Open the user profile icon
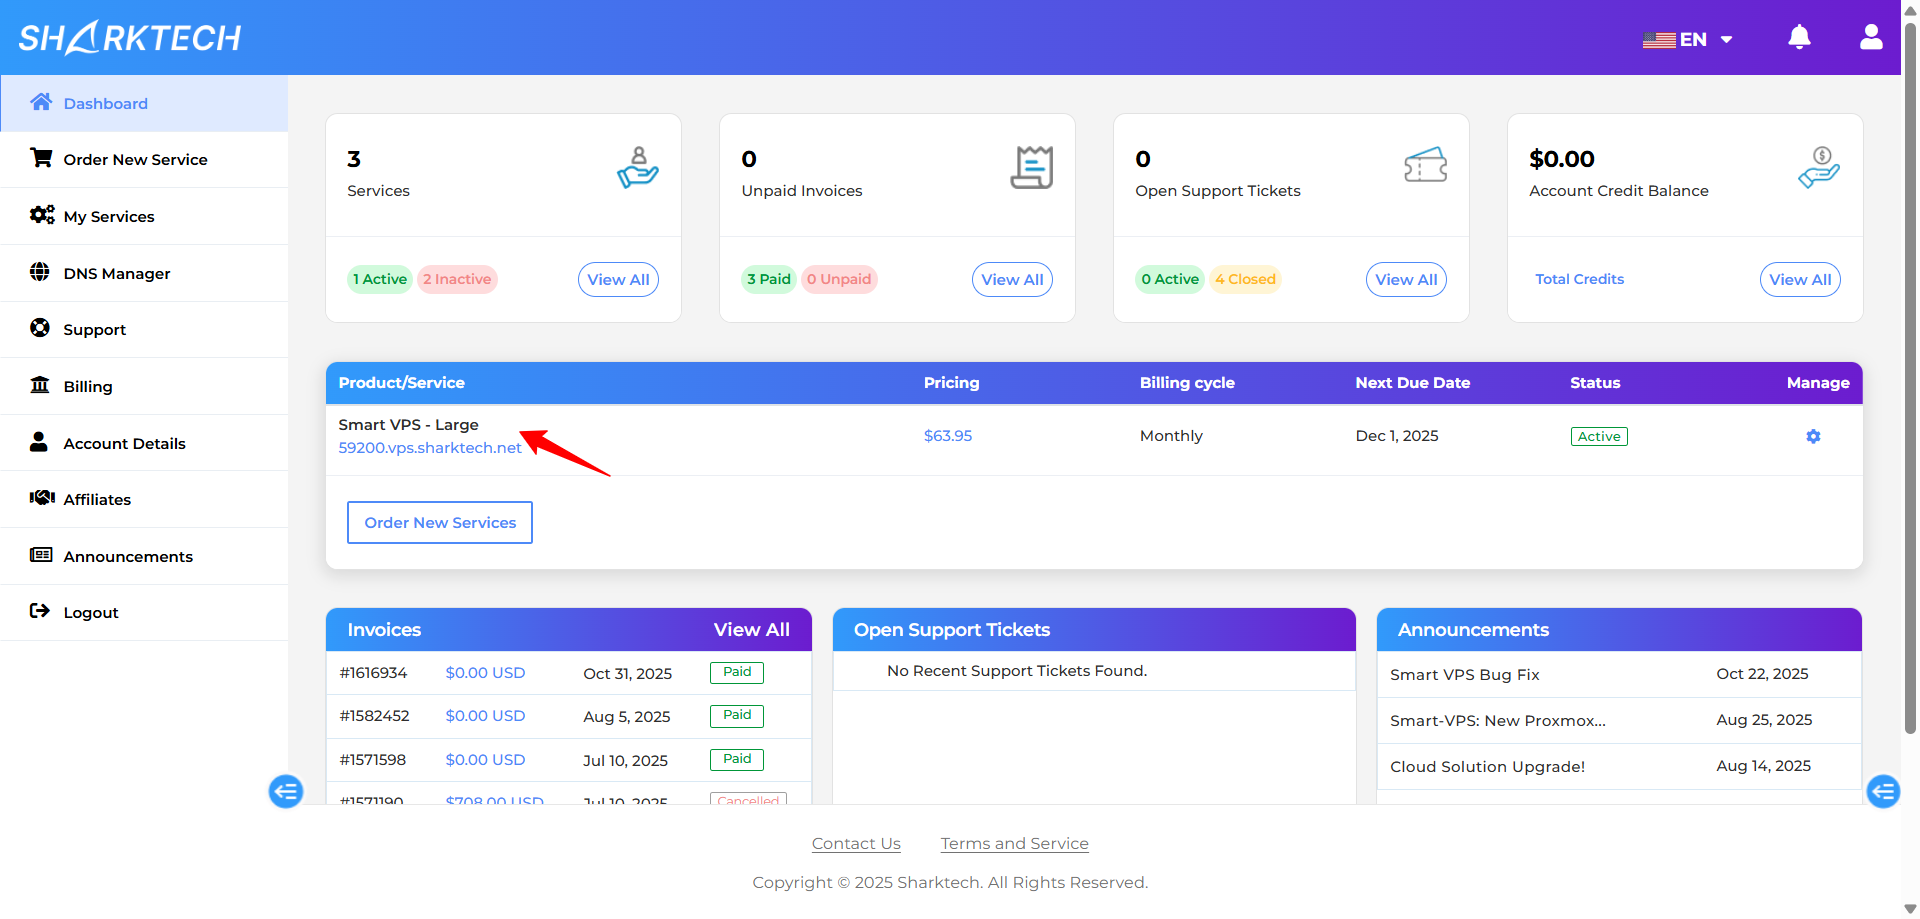 [1871, 38]
